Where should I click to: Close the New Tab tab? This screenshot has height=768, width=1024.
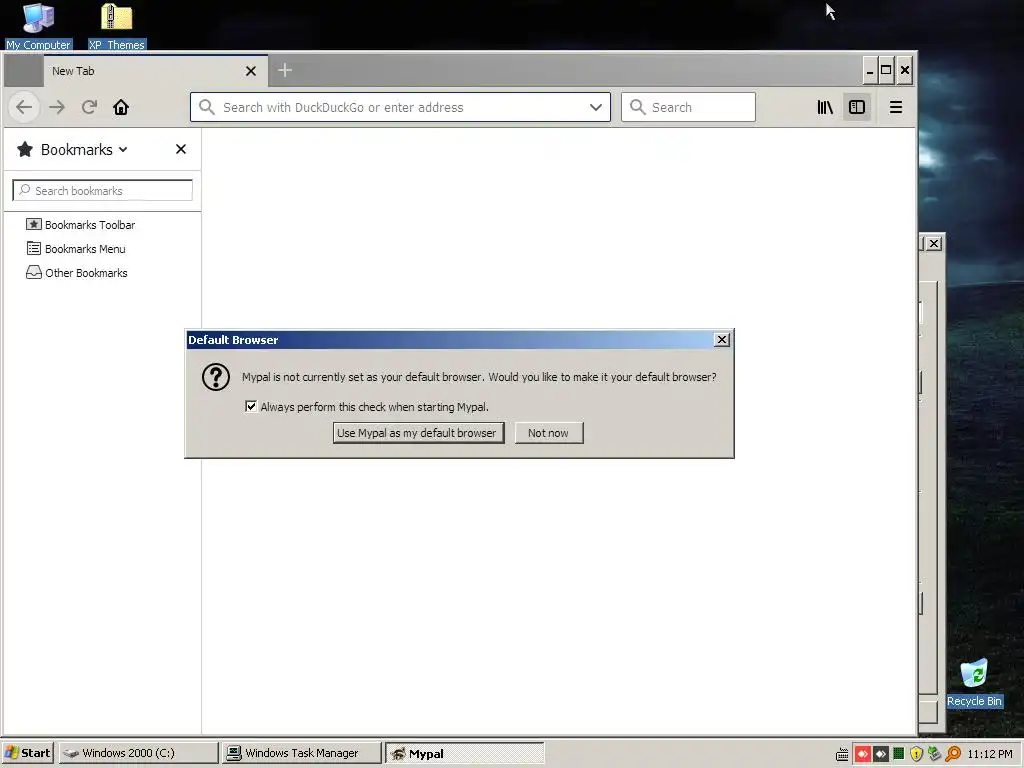(251, 71)
